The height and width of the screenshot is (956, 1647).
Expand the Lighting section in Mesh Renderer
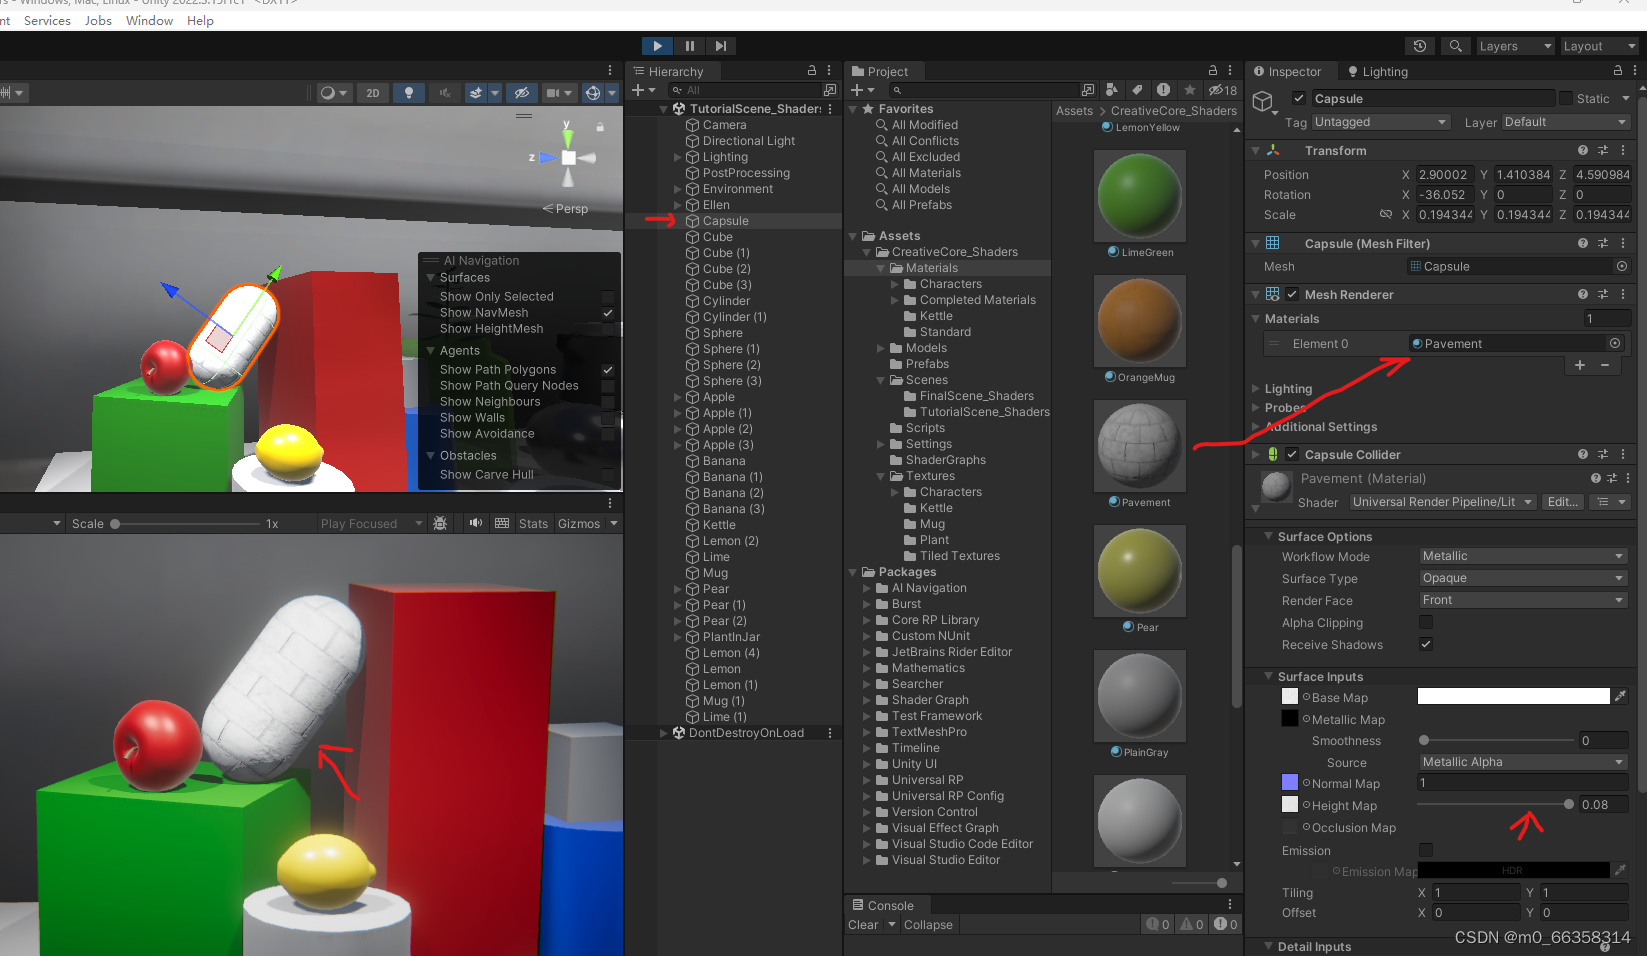click(1256, 389)
